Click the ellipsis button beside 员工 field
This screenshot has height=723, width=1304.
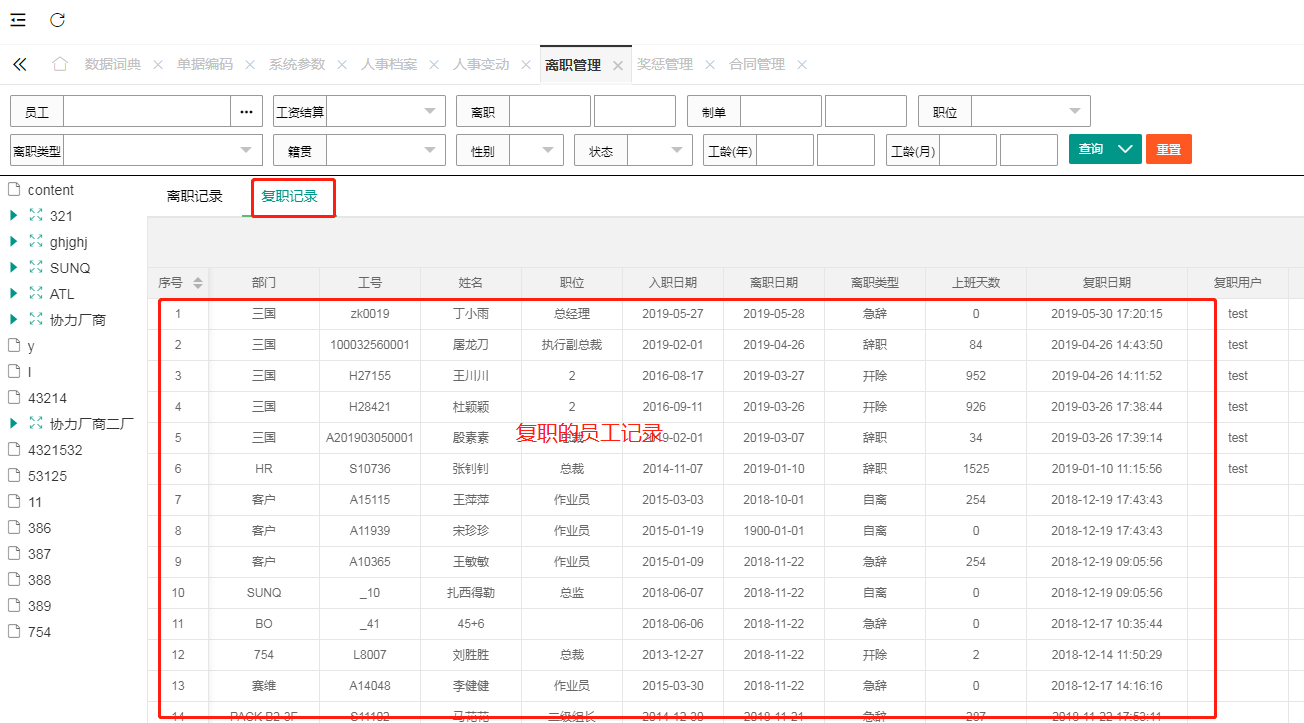pyautogui.click(x=246, y=112)
